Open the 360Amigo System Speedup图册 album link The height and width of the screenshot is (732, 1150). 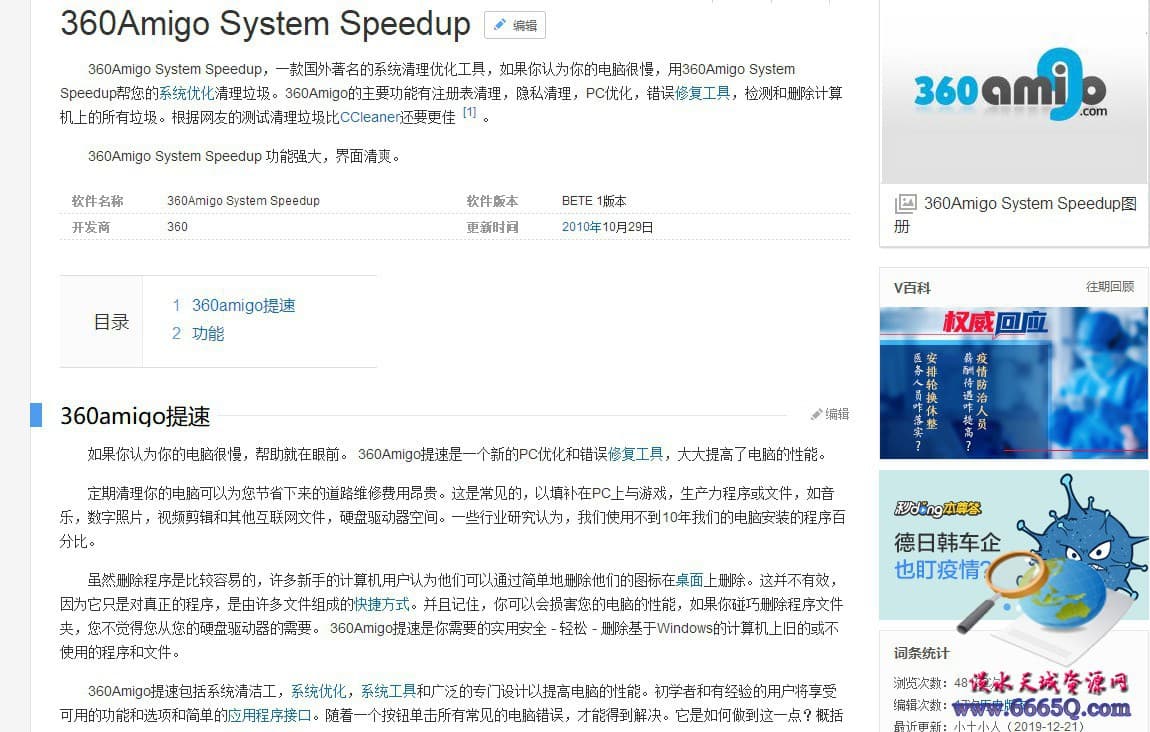pyautogui.click(x=1015, y=215)
